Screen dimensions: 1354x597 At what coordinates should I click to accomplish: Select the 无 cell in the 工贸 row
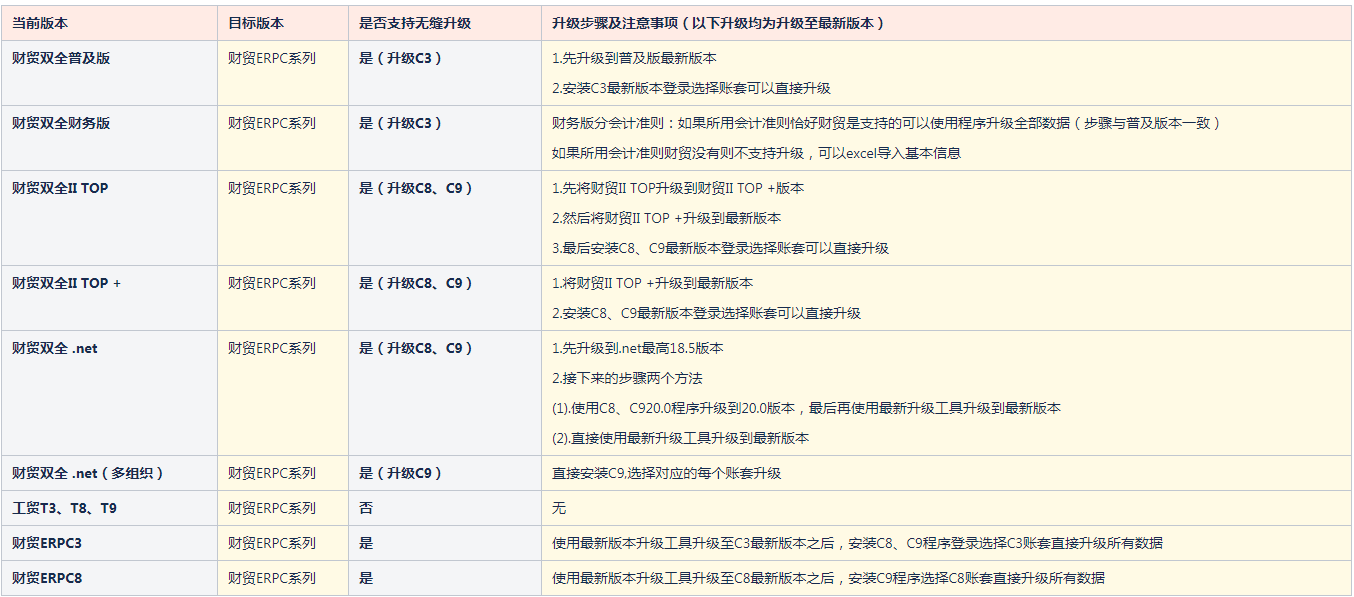click(559, 508)
